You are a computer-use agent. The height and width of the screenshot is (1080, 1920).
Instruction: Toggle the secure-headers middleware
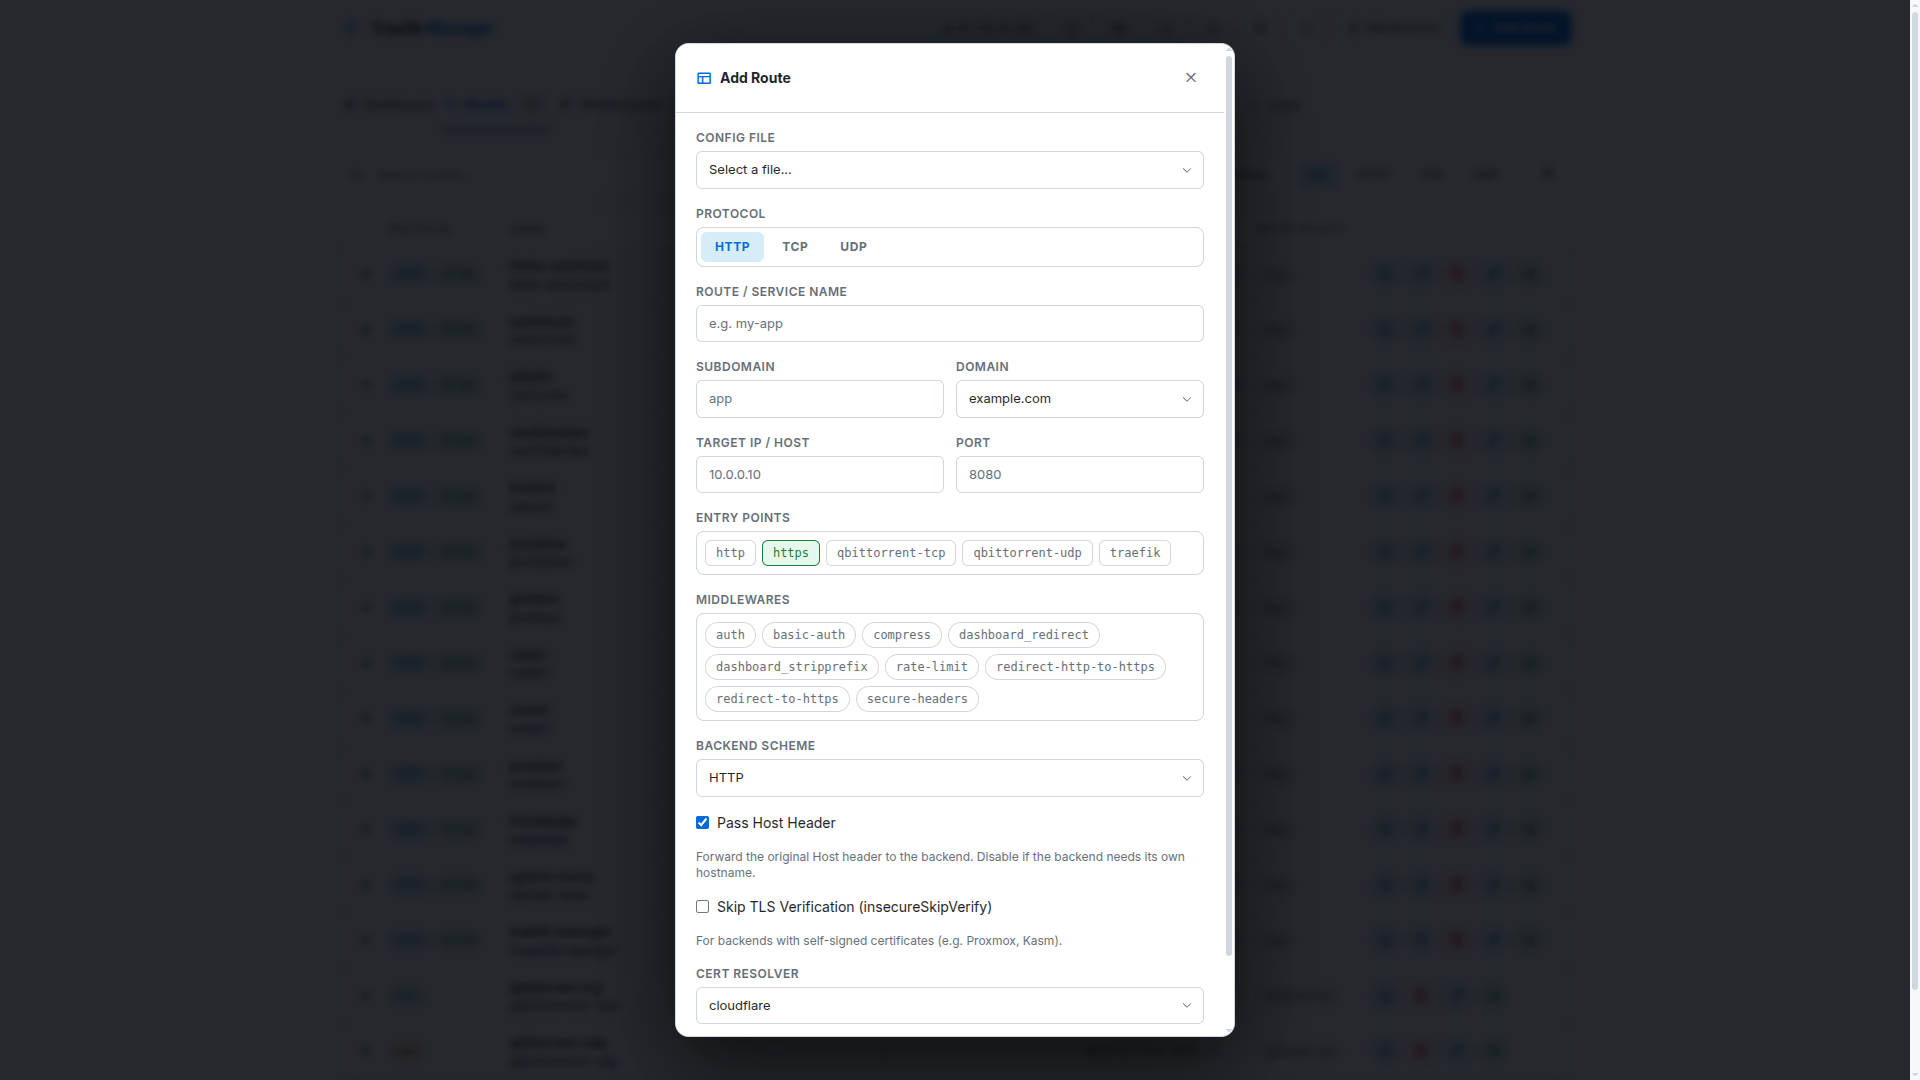coord(917,699)
